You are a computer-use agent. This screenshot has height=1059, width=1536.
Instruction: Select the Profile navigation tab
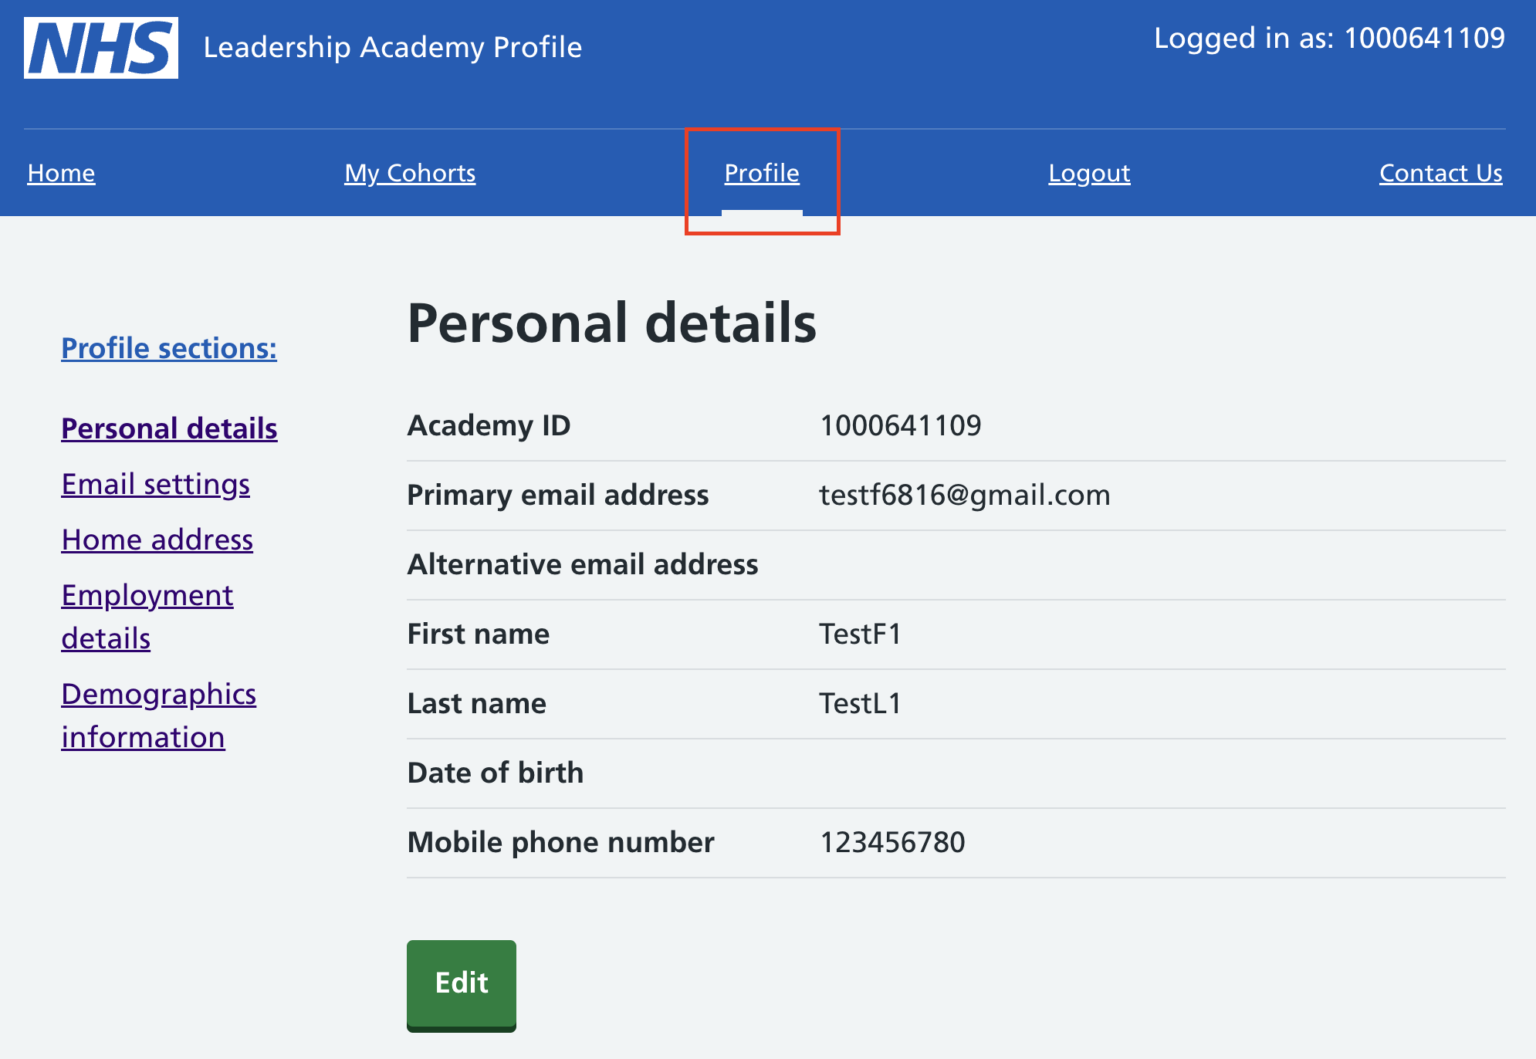pyautogui.click(x=762, y=173)
